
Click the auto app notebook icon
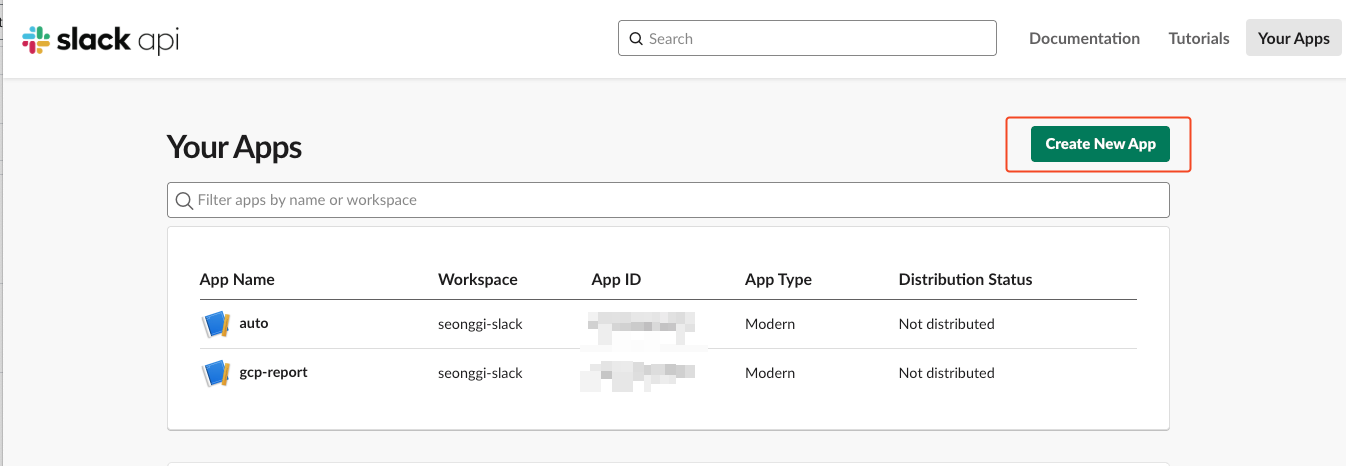(x=216, y=324)
